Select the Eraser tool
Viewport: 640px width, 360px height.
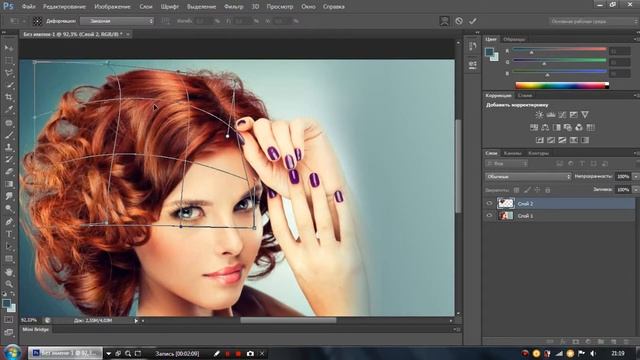pyautogui.click(x=9, y=172)
